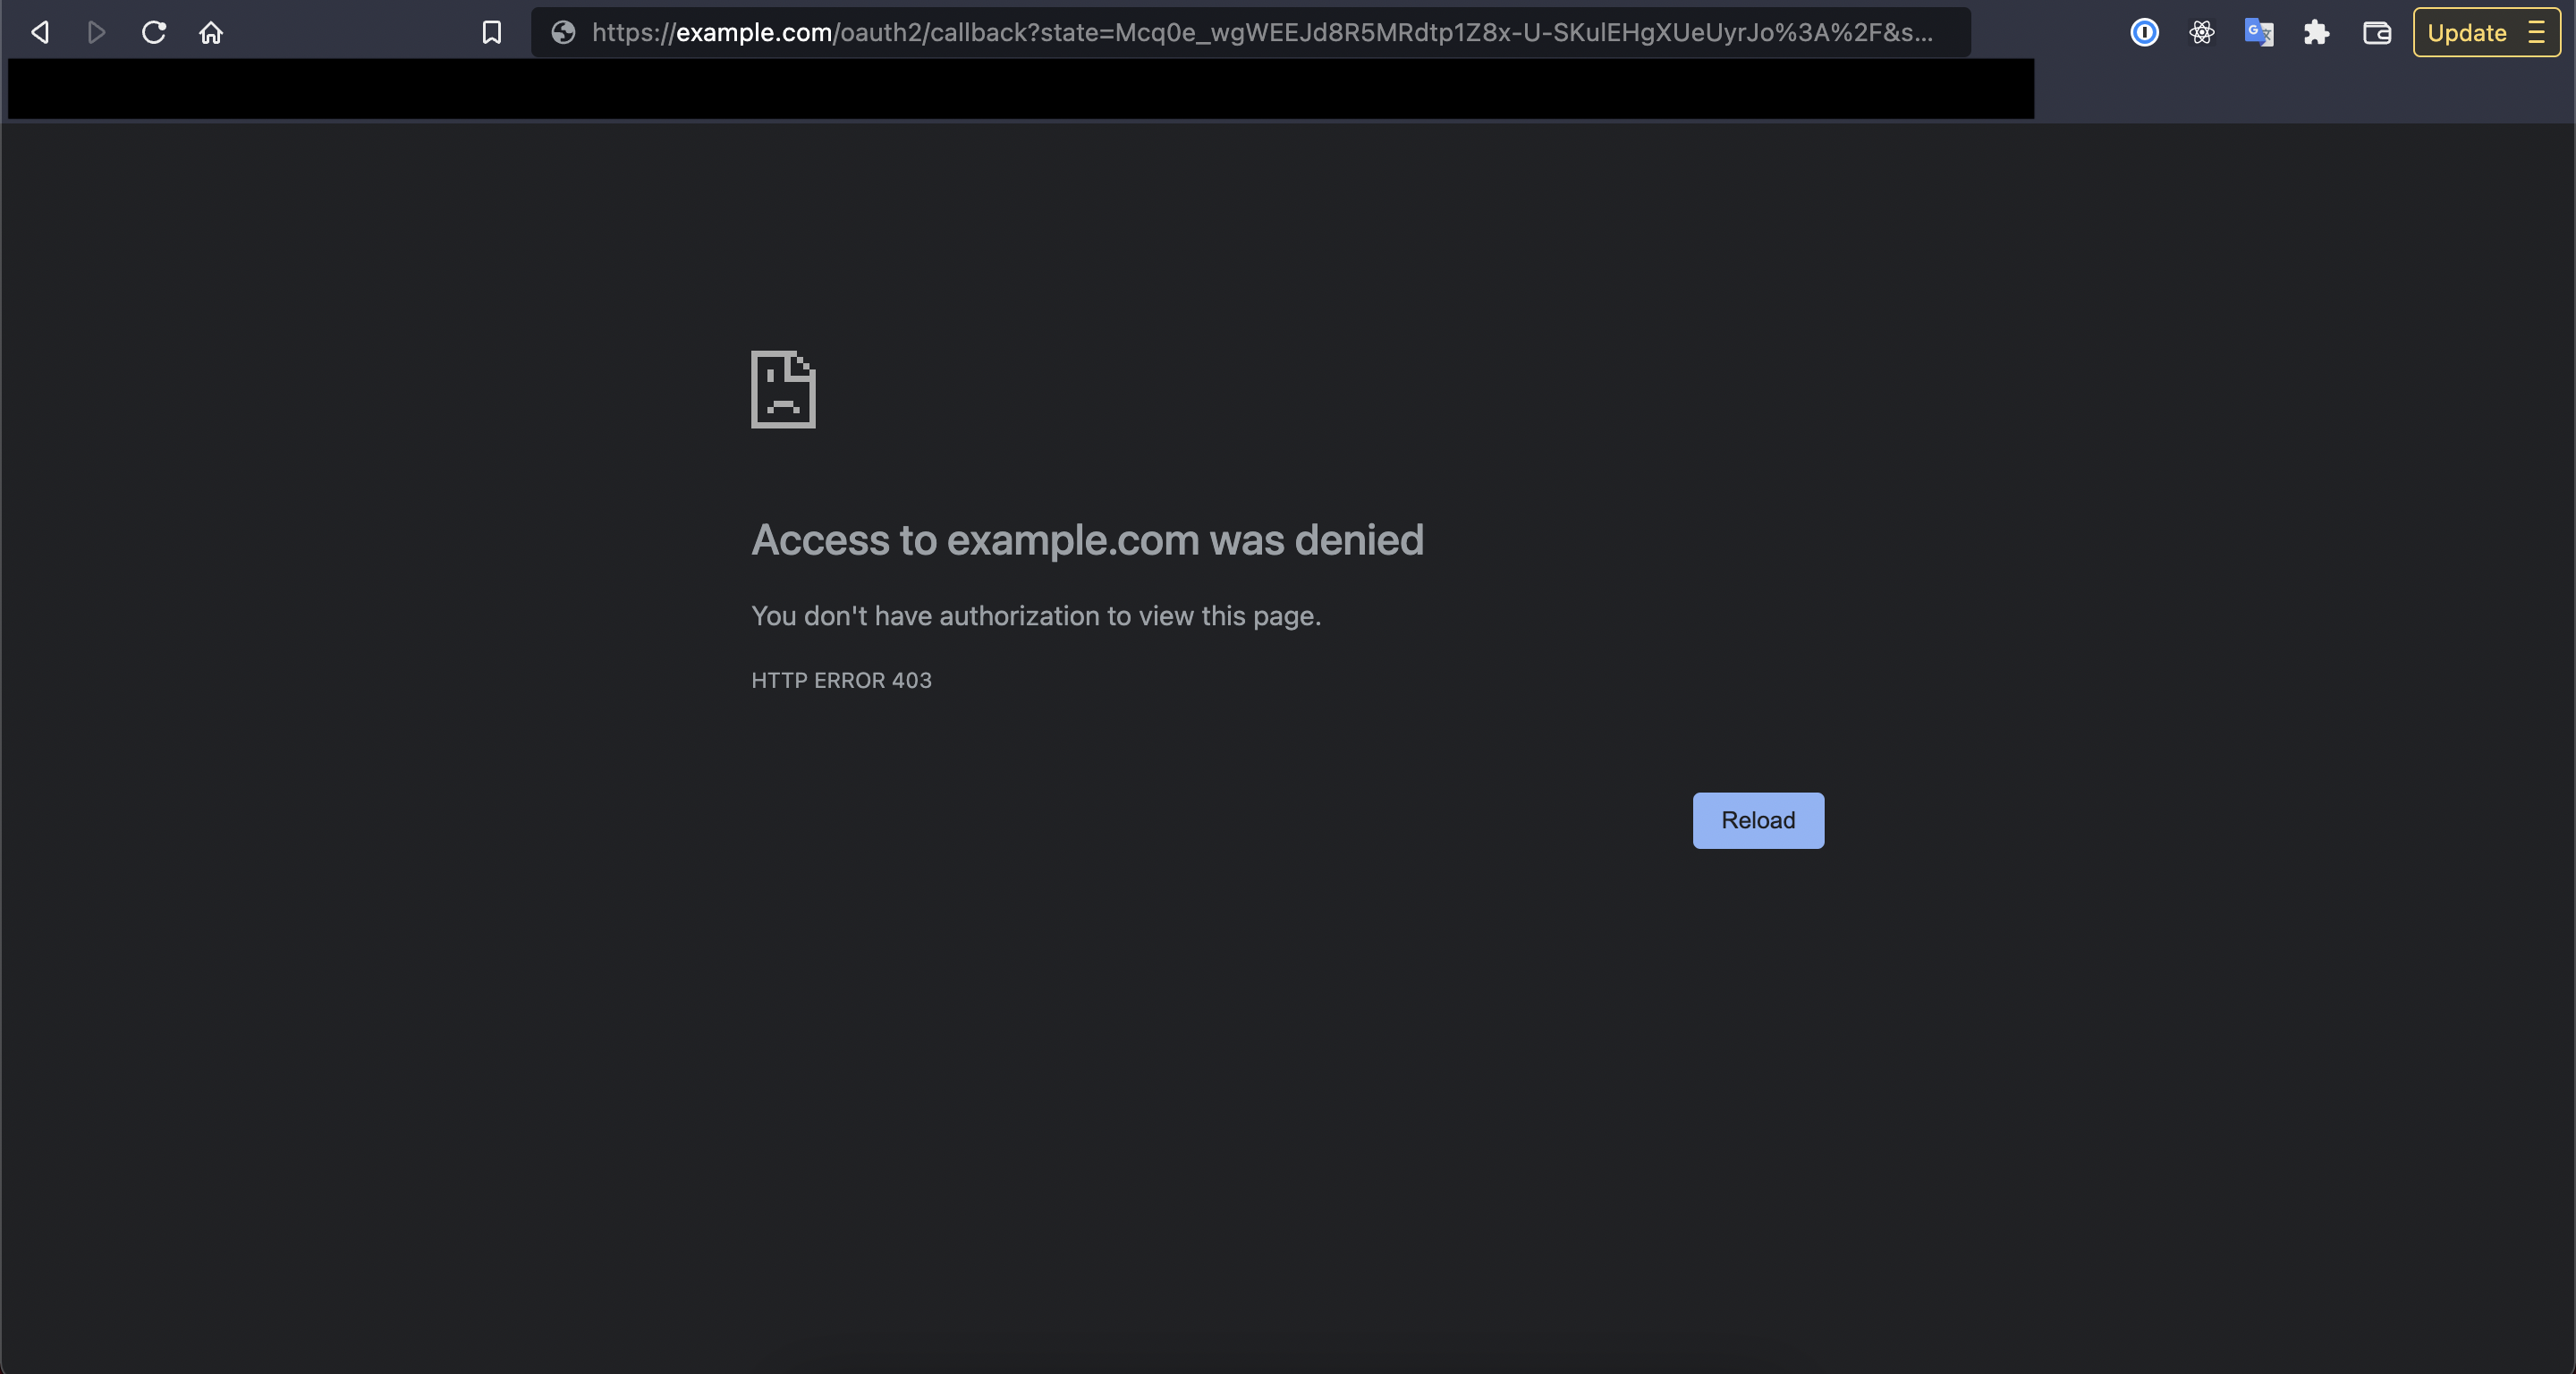The width and height of the screenshot is (2576, 1374).
Task: Open the React Developer Tools extension
Action: coord(2202,32)
